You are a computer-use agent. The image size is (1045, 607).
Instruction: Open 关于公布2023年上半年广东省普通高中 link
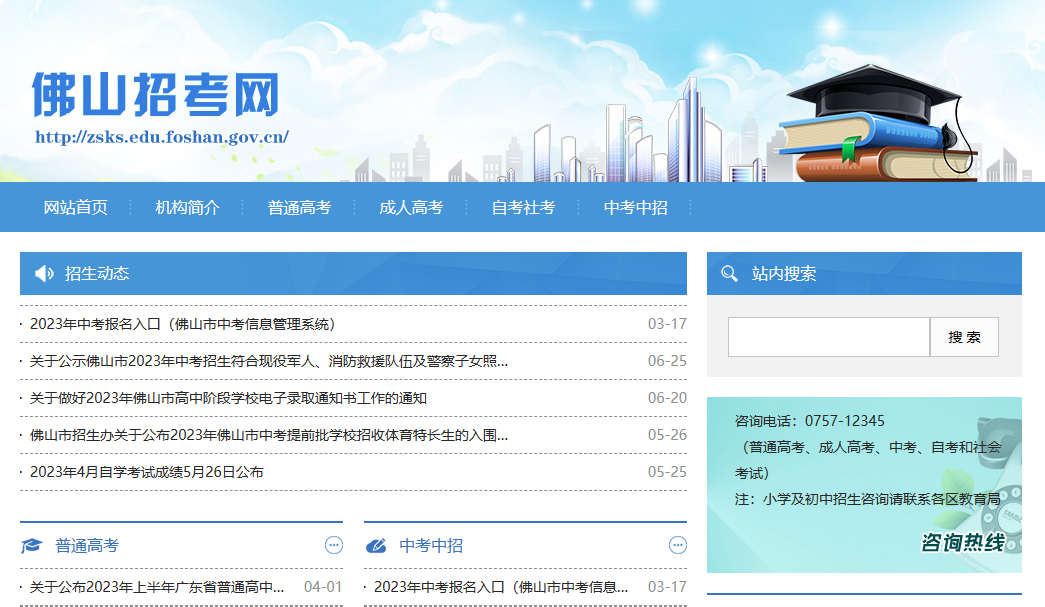click(x=157, y=587)
